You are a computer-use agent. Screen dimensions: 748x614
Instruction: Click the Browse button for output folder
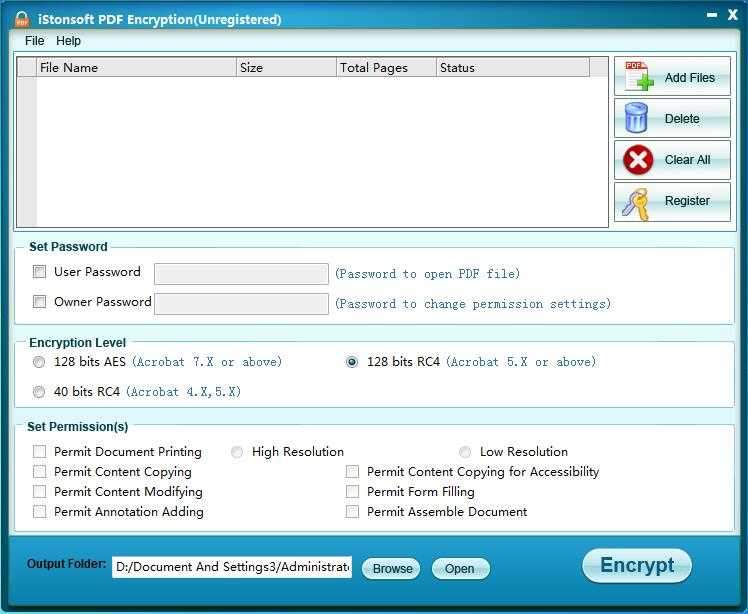391,569
